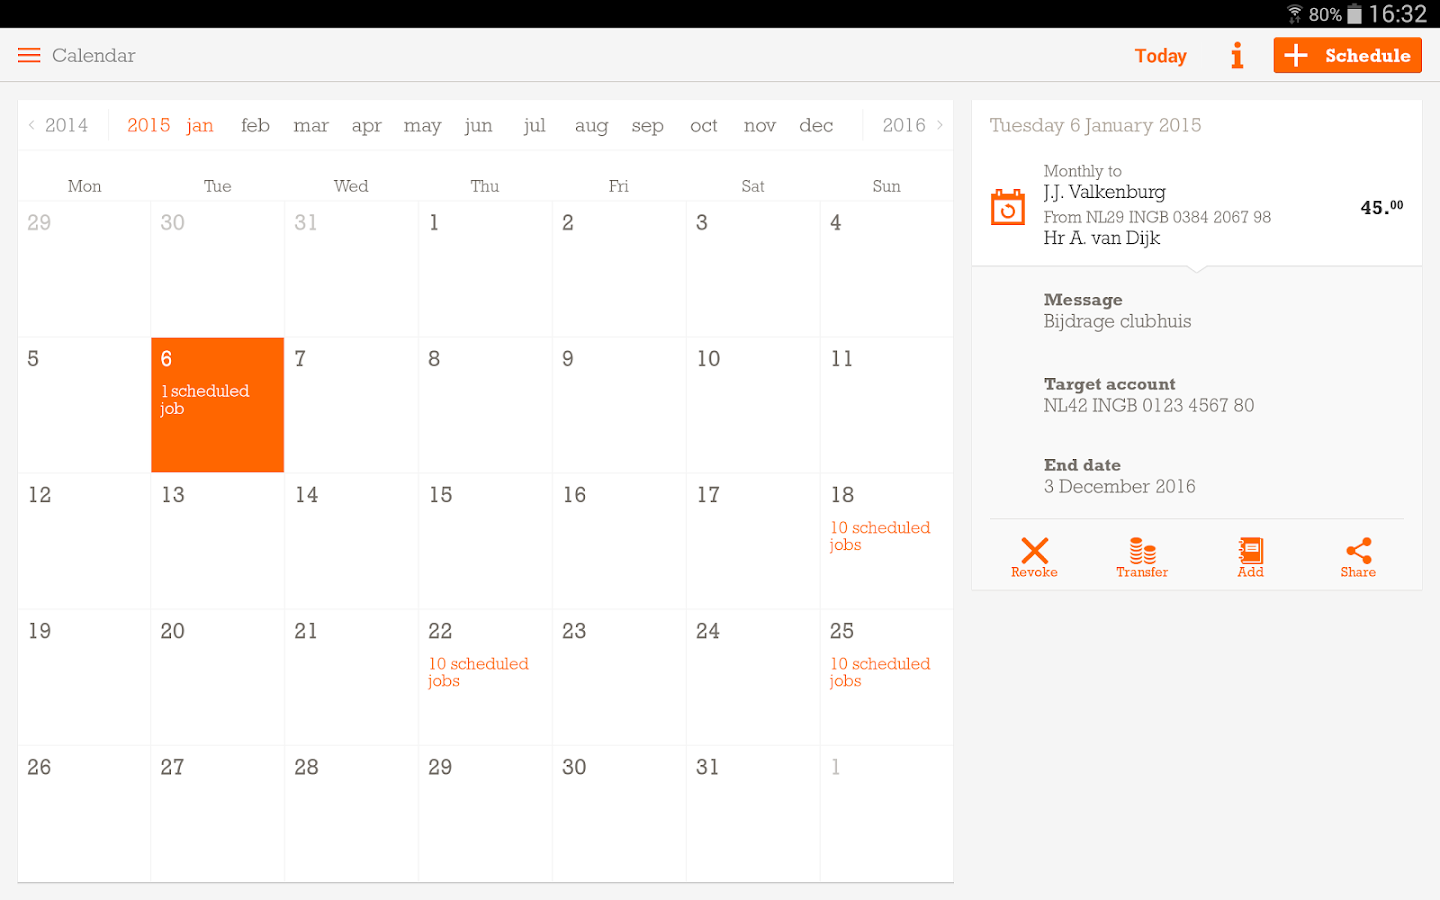Select the highlighted 6 January cell
The width and height of the screenshot is (1440, 900).
(217, 405)
